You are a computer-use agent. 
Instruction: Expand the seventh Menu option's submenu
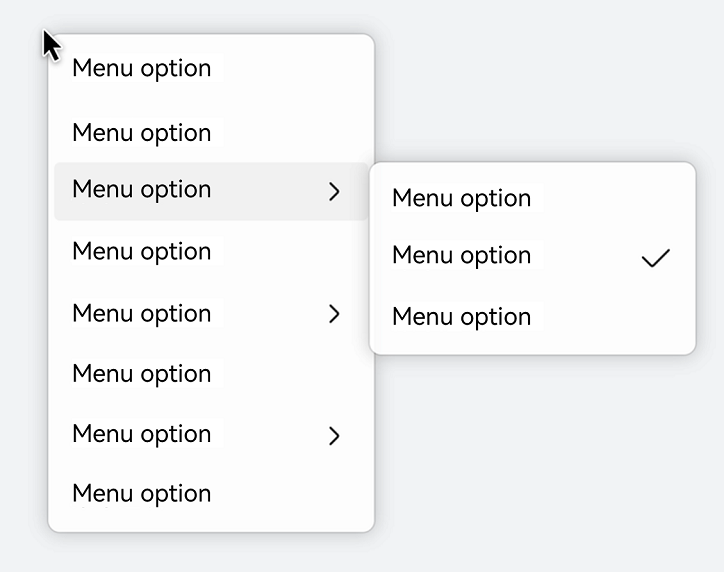[x=211, y=435]
